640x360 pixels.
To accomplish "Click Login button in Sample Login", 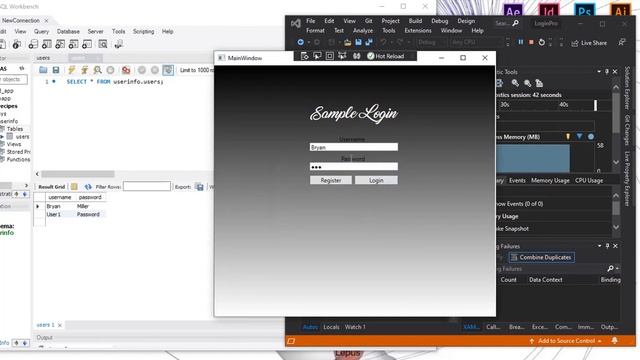I will pos(376,180).
